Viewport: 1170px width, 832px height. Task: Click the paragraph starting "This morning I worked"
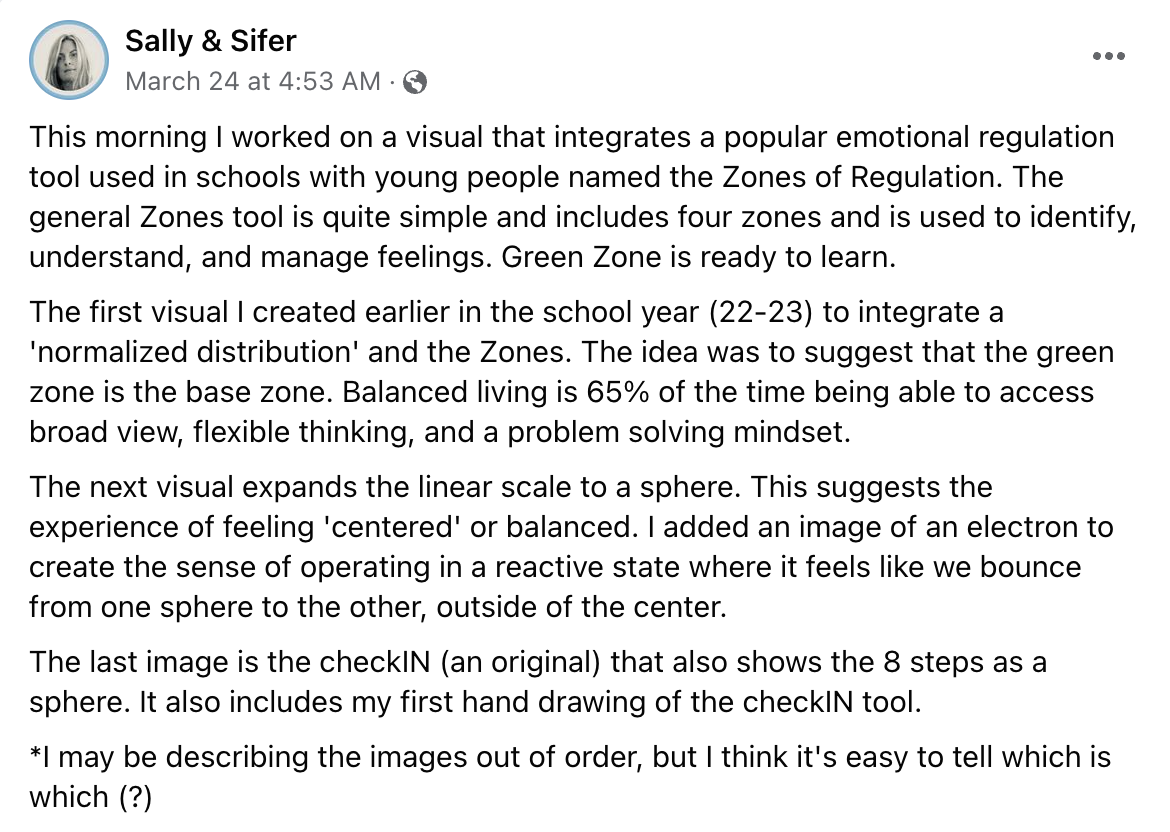pos(570,197)
